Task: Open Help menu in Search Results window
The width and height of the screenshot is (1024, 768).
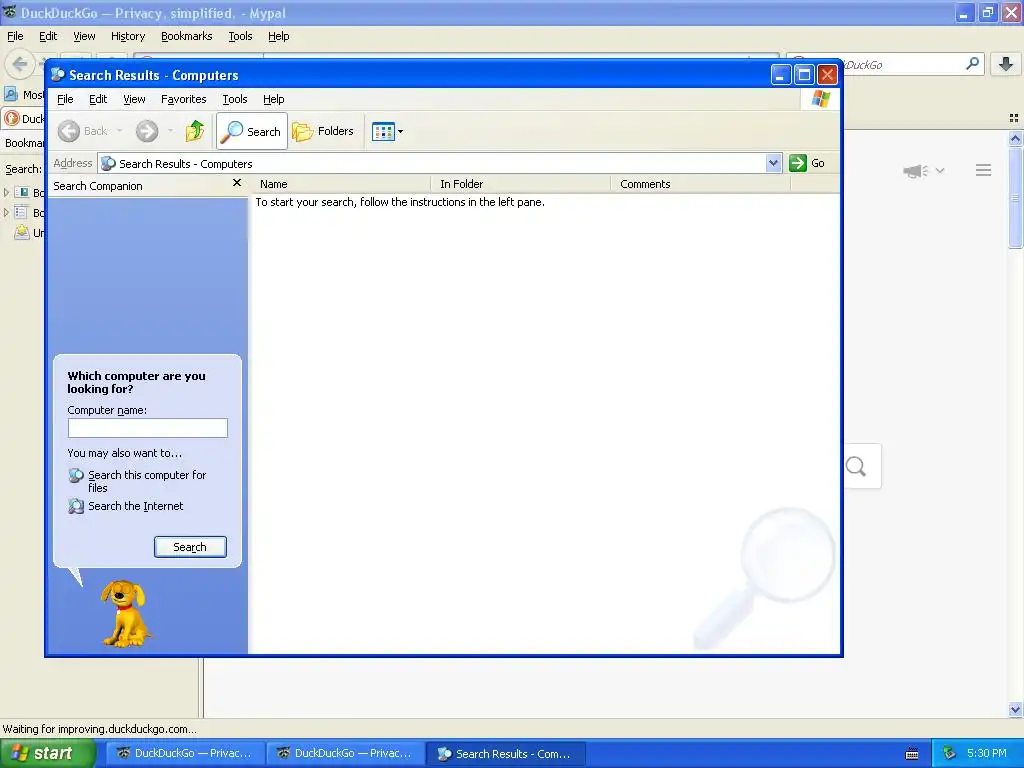Action: click(274, 99)
